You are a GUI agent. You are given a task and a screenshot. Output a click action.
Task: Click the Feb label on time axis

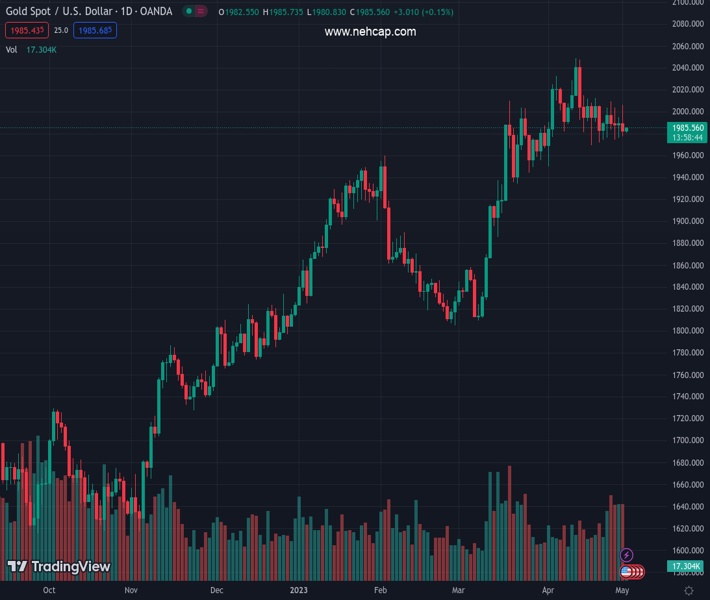click(380, 591)
